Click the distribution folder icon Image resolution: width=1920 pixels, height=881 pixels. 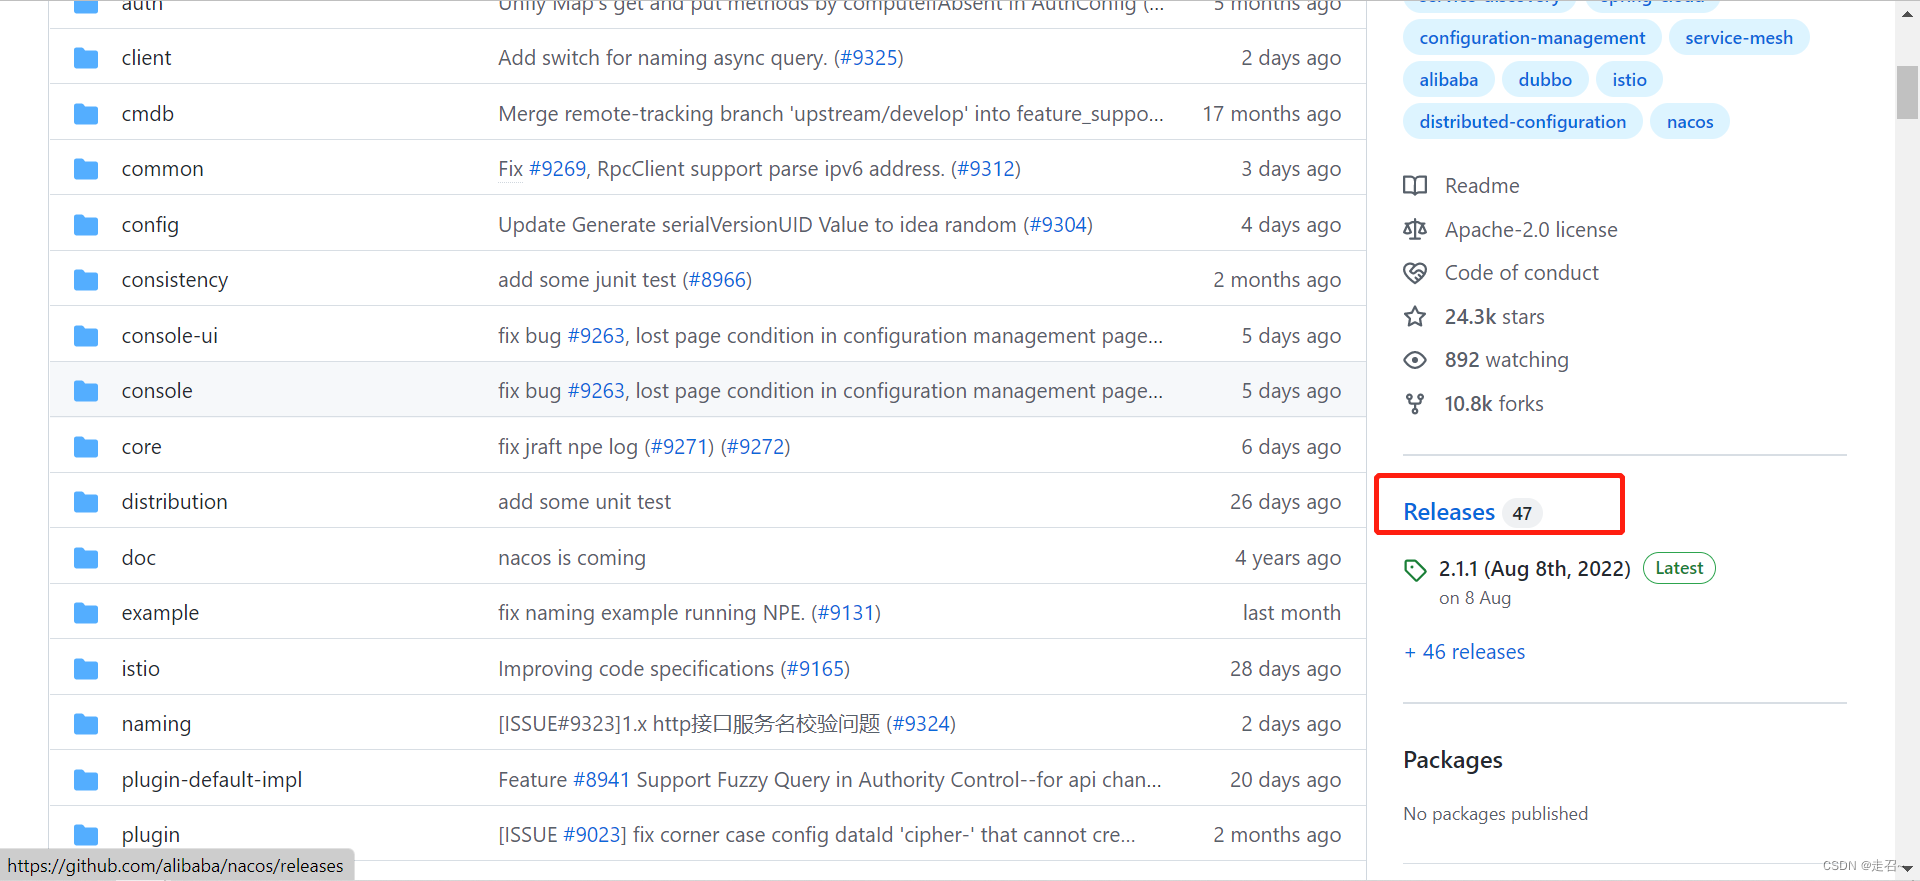[86, 502]
